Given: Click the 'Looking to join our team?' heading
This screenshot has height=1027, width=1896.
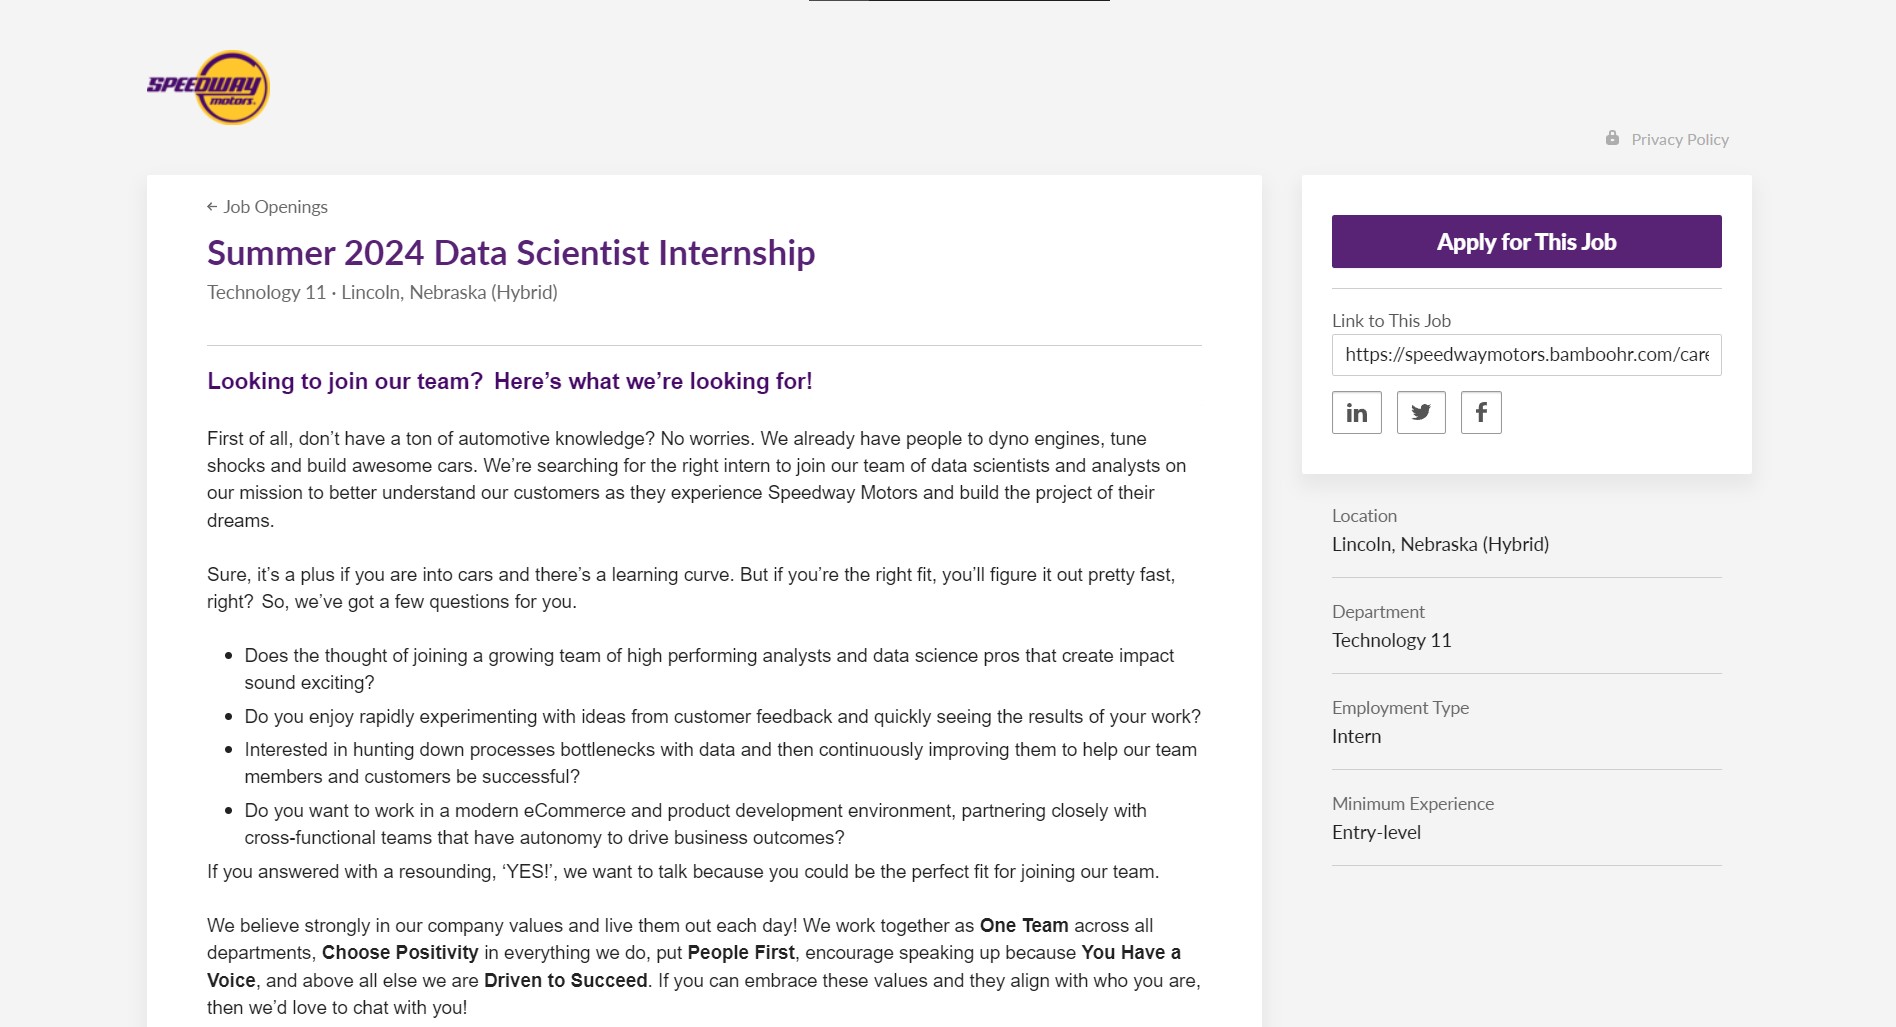Looking at the screenshot, I should pos(509,381).
